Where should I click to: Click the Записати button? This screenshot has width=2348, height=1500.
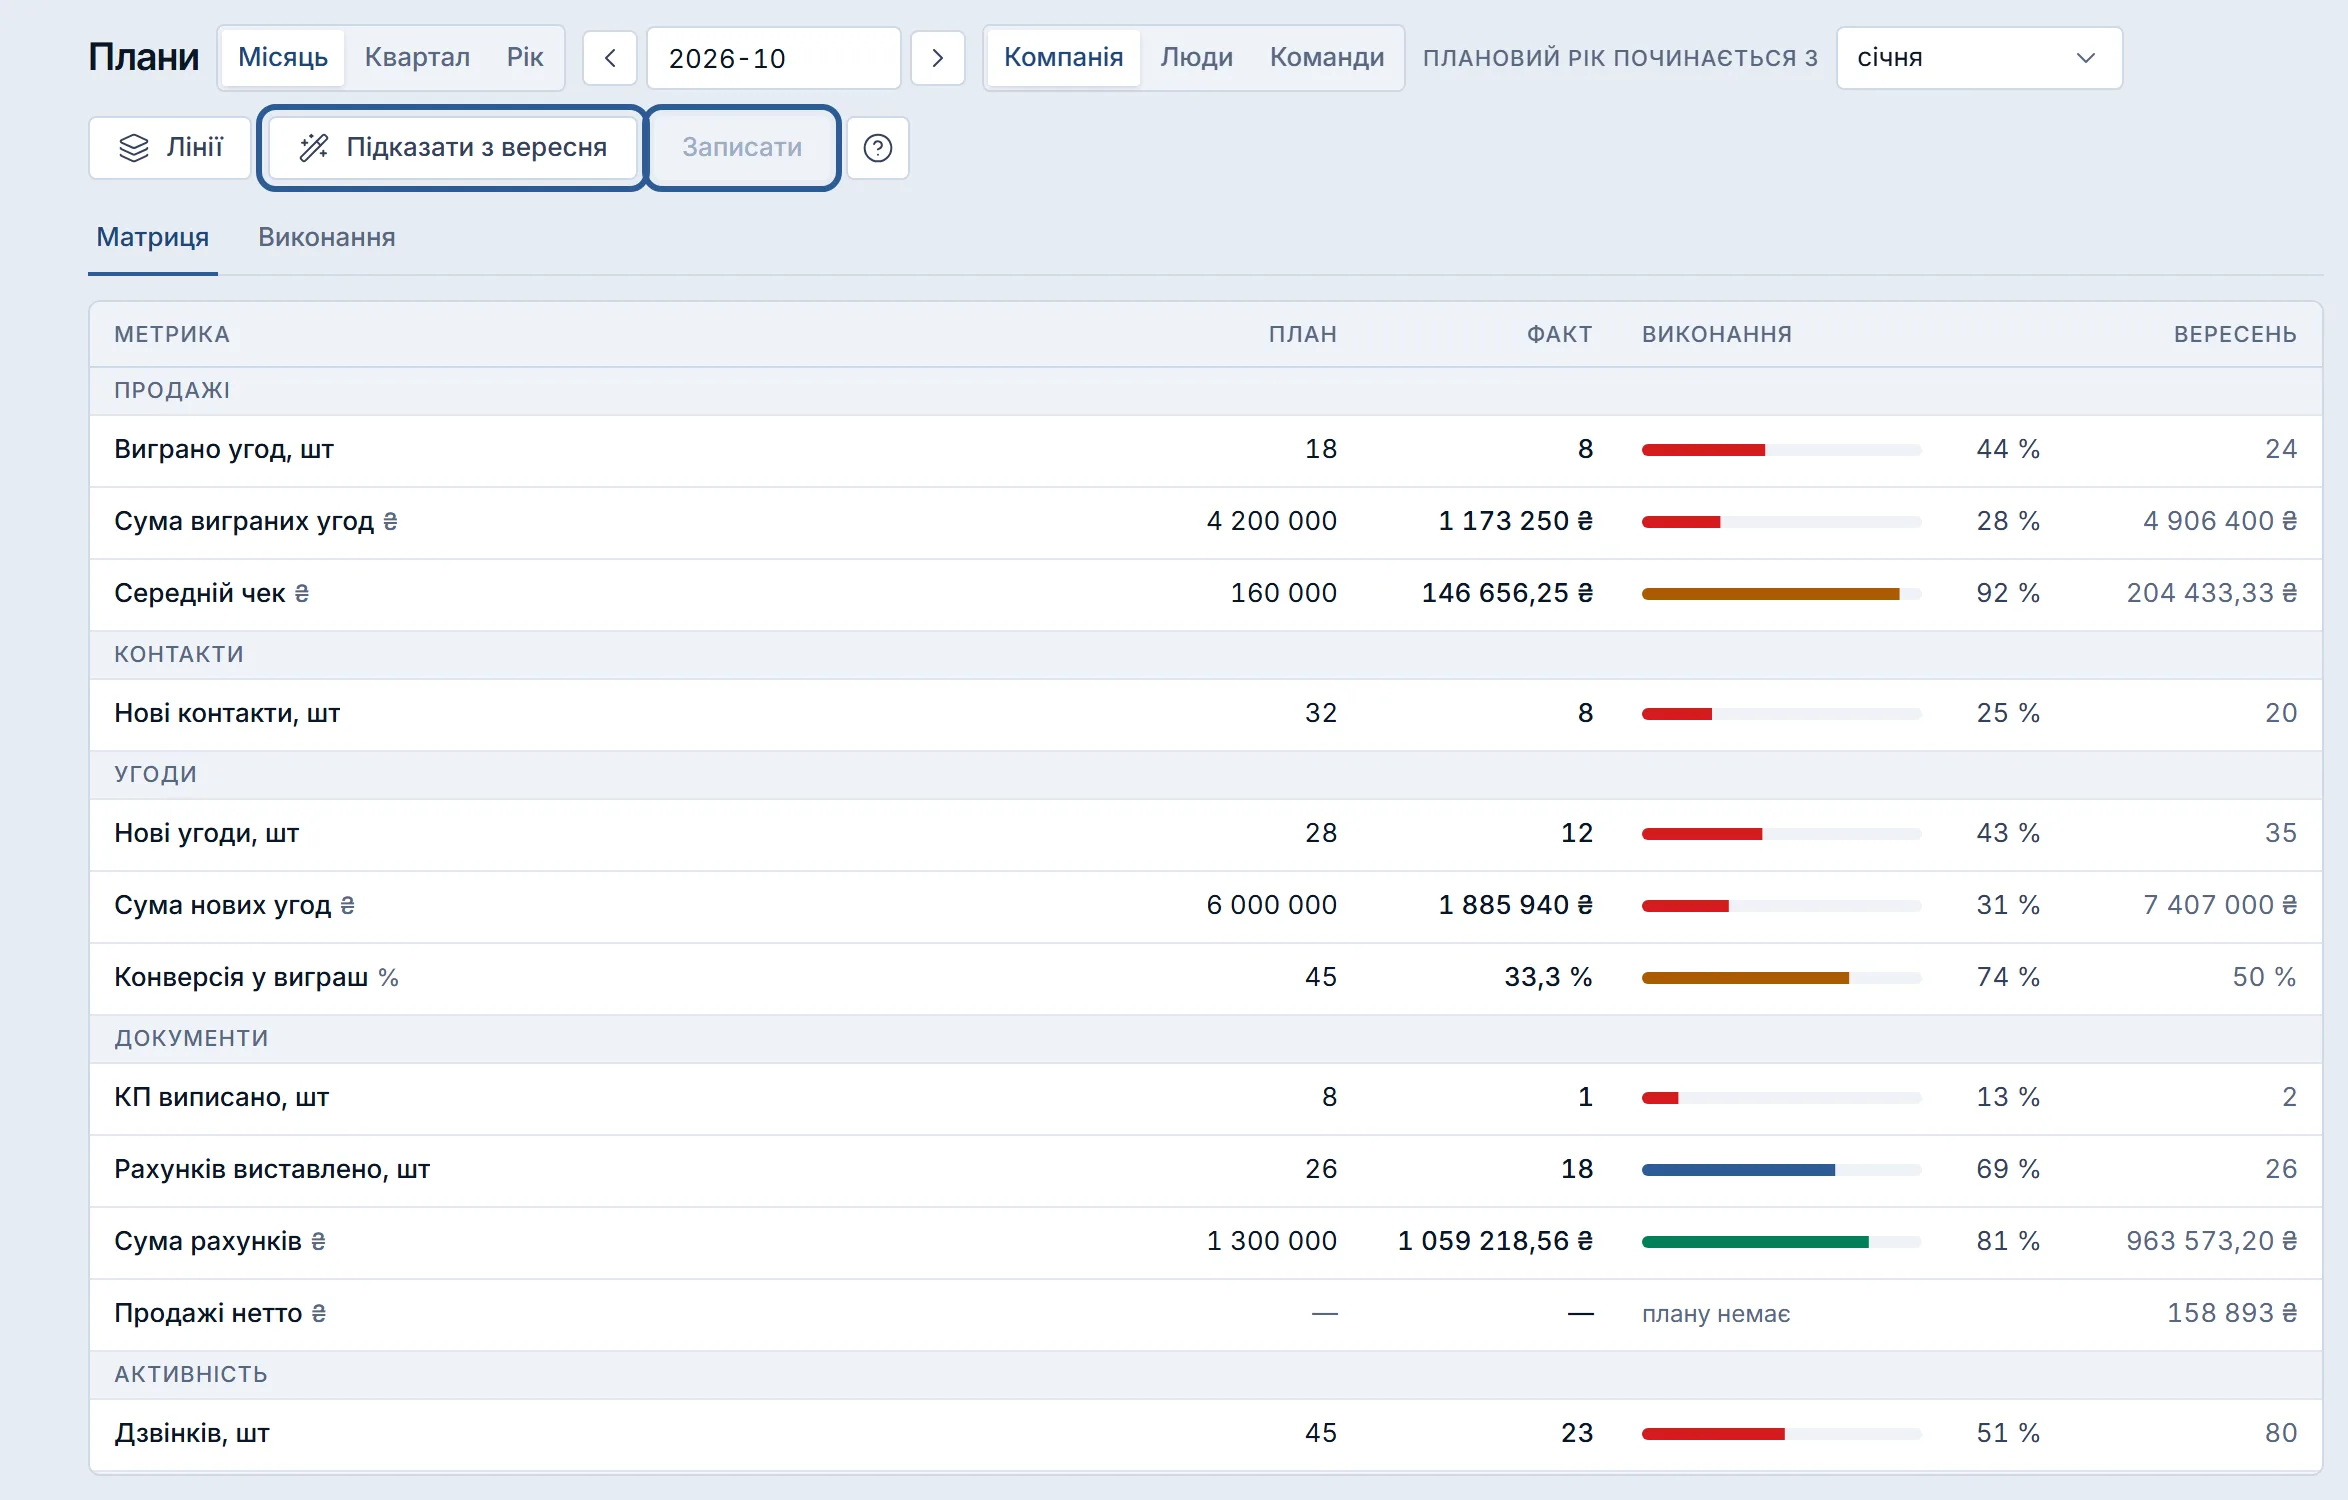click(x=742, y=148)
